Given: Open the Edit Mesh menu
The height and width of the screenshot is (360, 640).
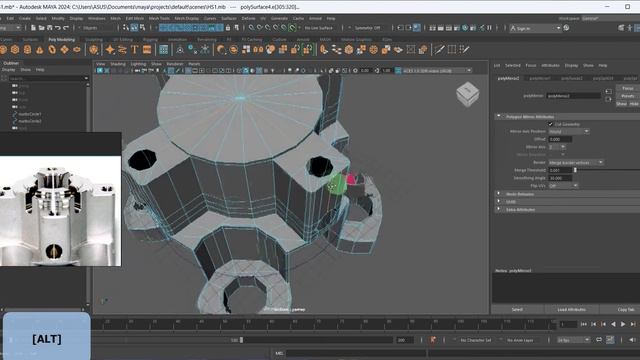Looking at the screenshot, I should coord(134,18).
